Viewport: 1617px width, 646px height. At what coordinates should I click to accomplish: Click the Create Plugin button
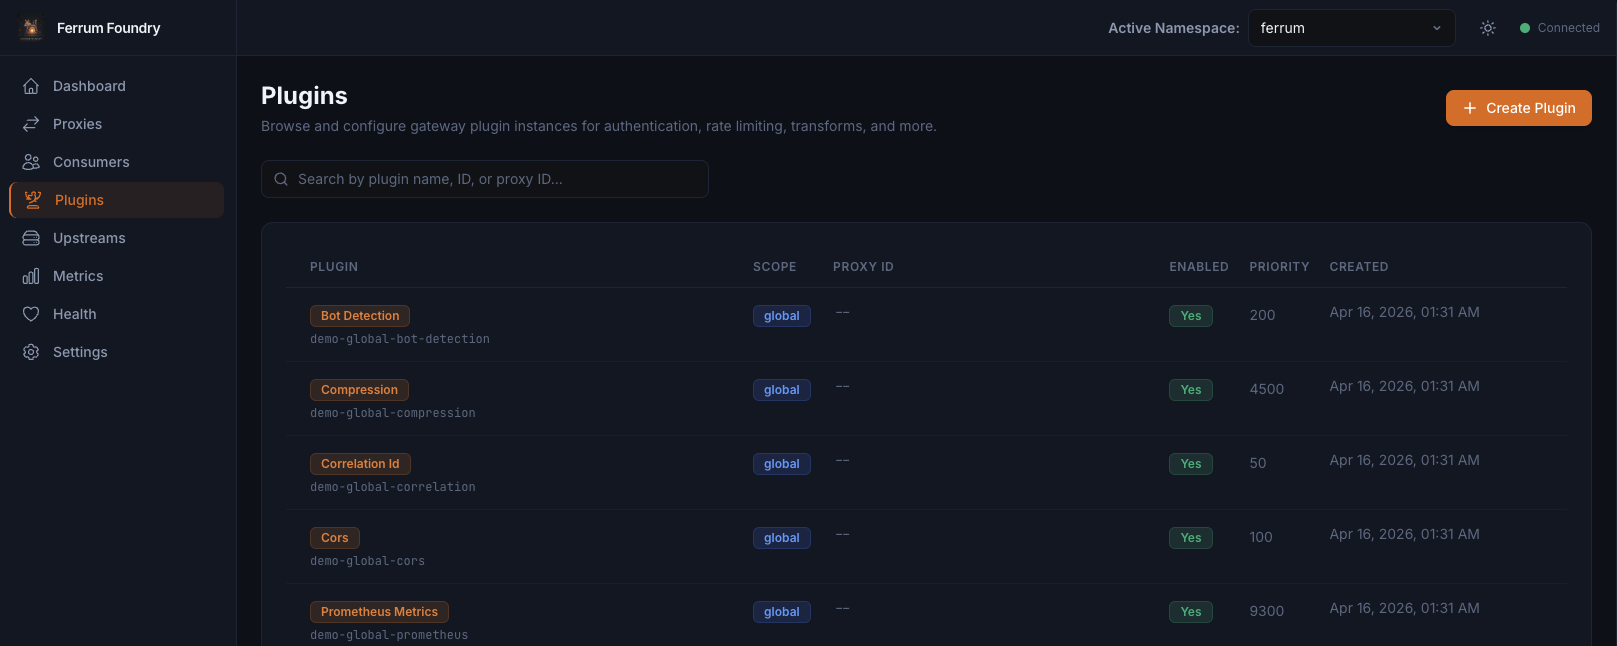[x=1518, y=108]
